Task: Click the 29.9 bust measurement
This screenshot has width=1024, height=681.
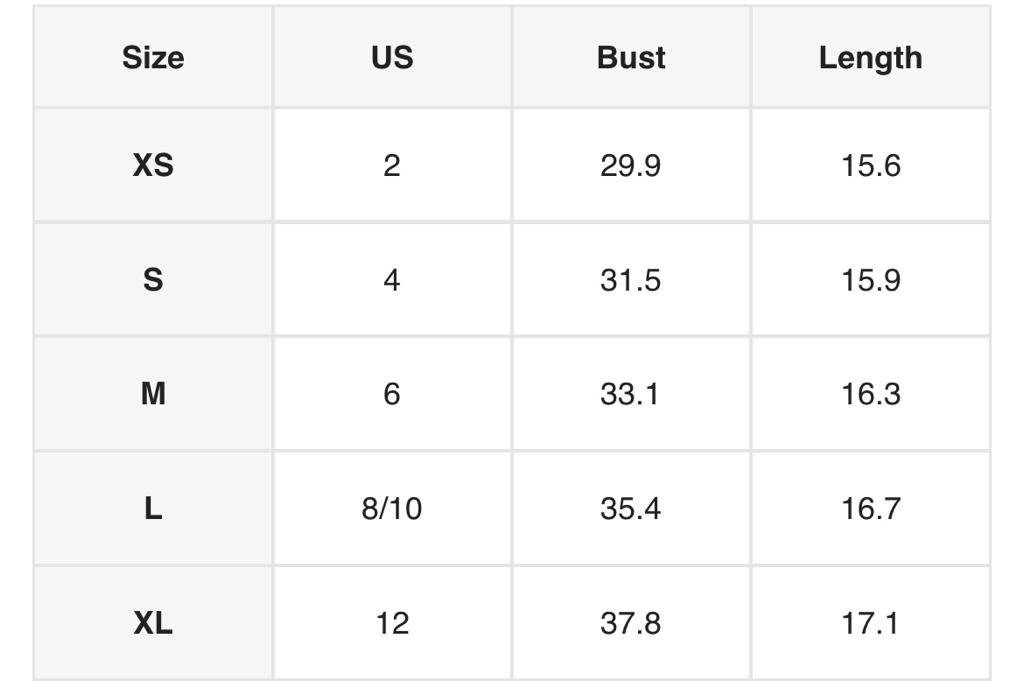Action: (631, 165)
